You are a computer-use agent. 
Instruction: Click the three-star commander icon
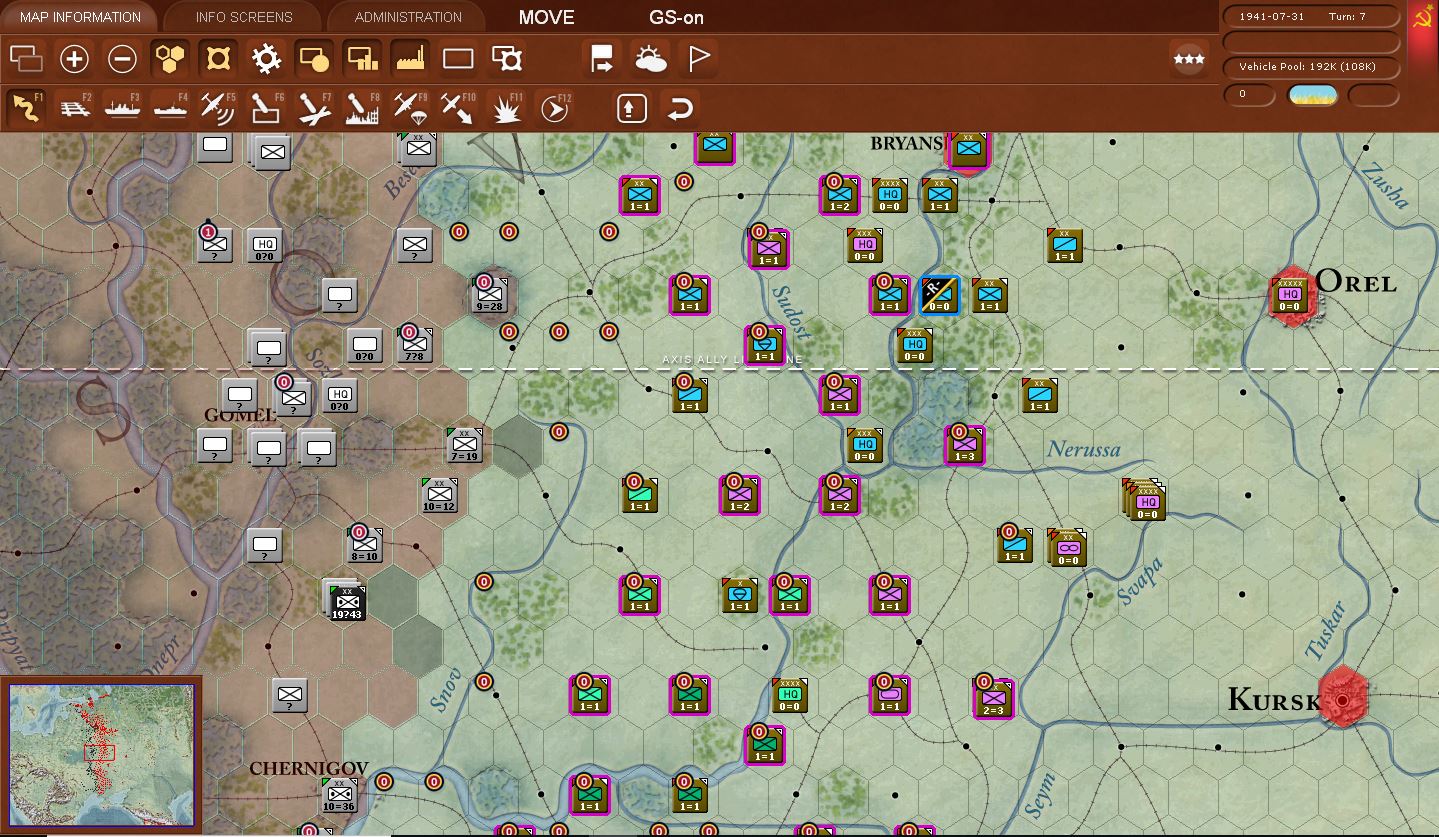pos(1189,59)
